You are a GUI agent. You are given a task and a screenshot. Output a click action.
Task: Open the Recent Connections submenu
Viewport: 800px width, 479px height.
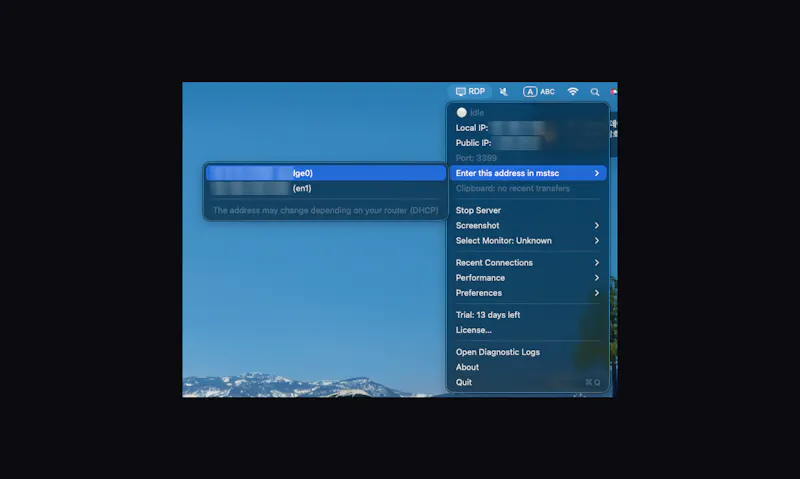[x=528, y=263]
